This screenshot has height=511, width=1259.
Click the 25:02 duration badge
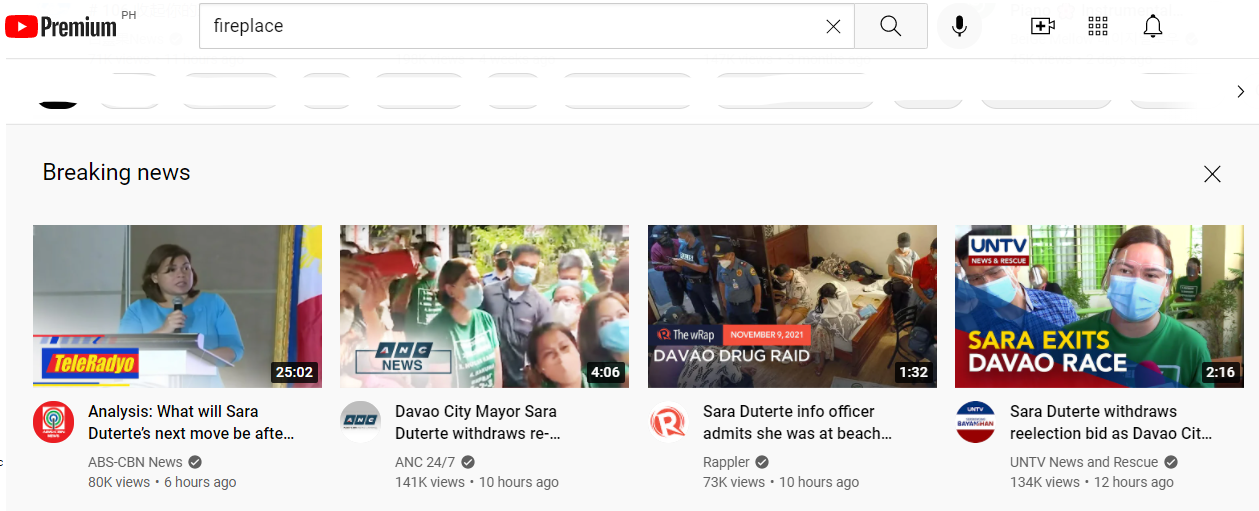point(294,372)
